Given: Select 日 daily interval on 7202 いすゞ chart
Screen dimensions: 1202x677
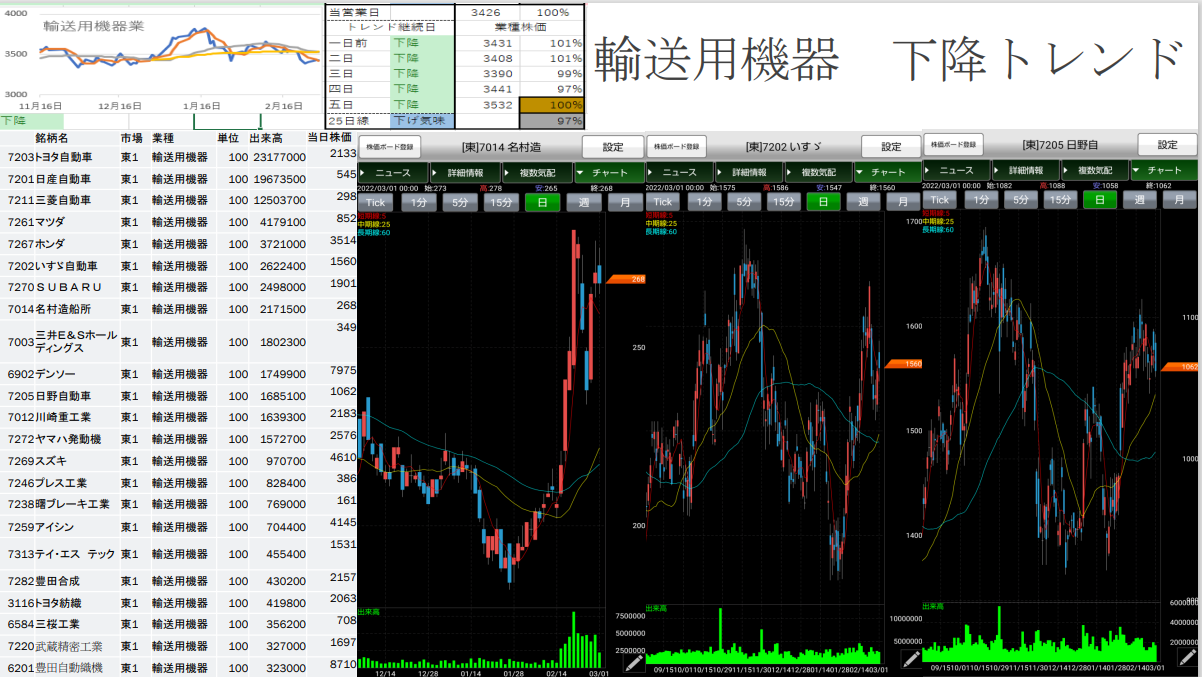Looking at the screenshot, I should 824,201.
